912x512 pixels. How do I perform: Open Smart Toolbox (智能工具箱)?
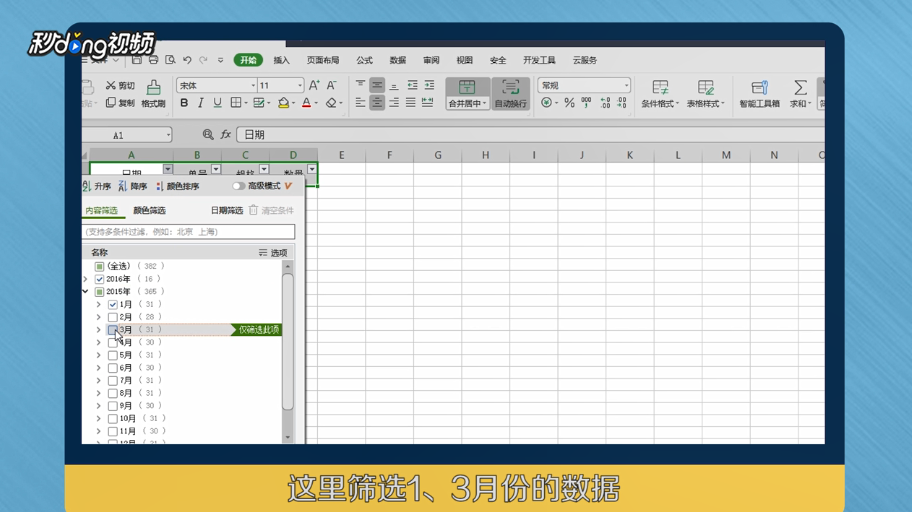coord(760,94)
